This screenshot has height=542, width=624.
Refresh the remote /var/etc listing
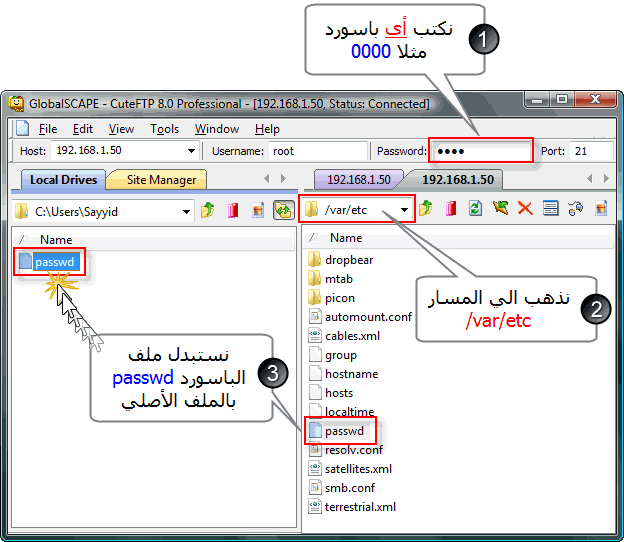click(475, 208)
